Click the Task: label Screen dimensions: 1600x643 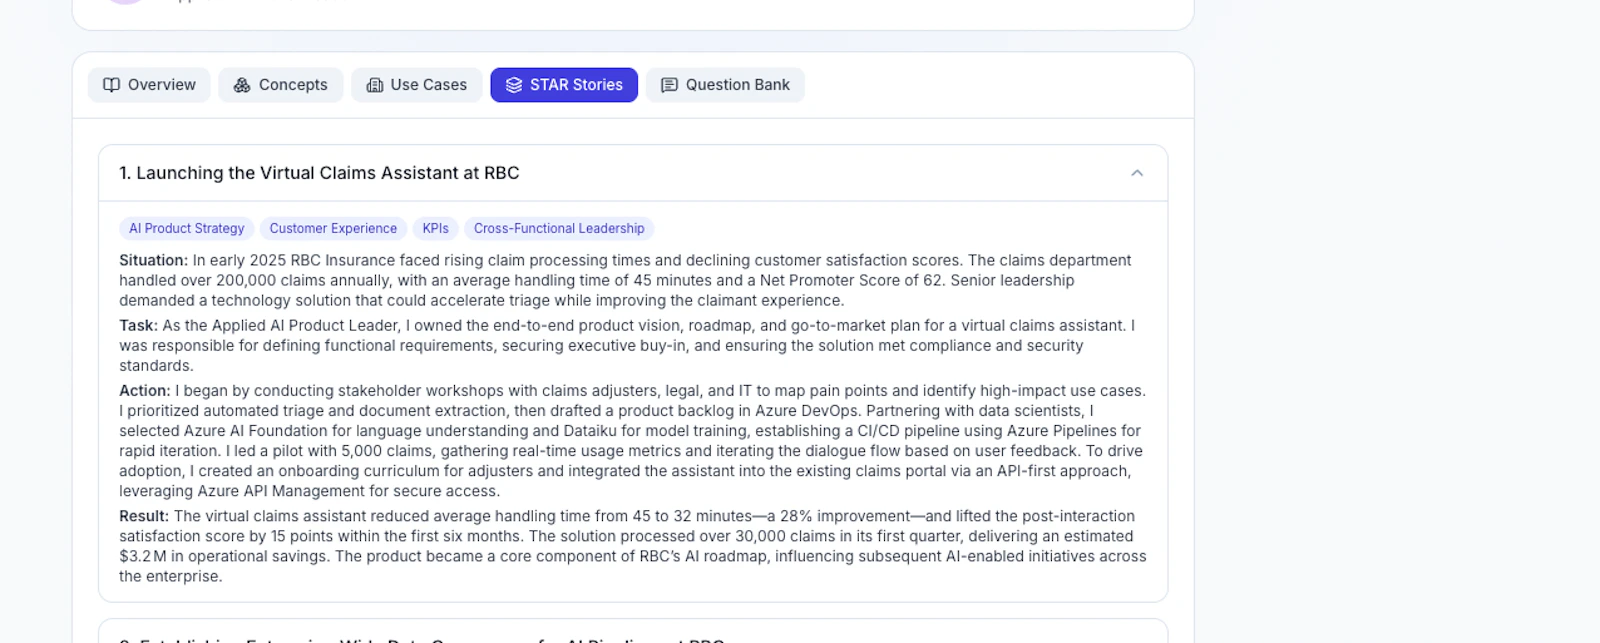coord(139,325)
